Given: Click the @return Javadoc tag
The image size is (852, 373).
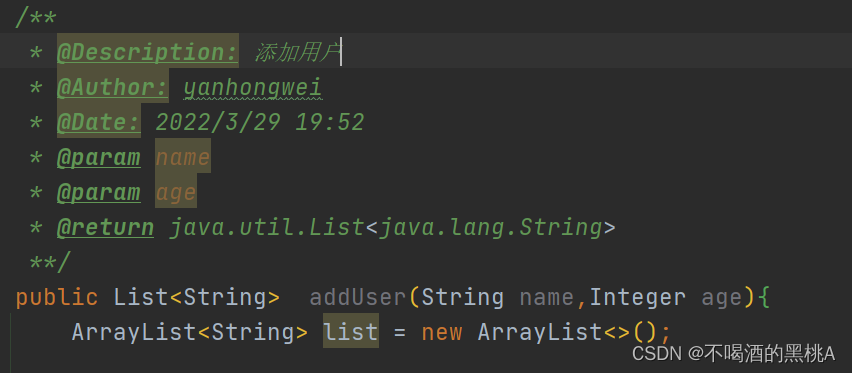Looking at the screenshot, I should 105,227.
